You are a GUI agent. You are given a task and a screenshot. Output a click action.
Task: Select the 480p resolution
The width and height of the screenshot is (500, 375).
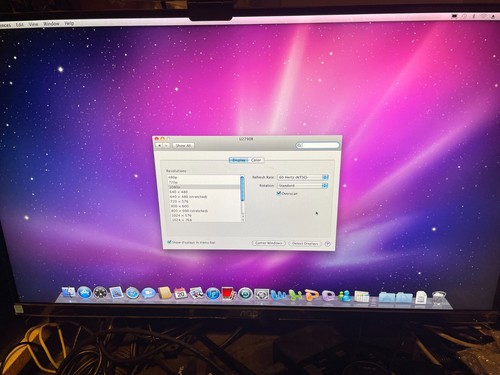(204, 178)
